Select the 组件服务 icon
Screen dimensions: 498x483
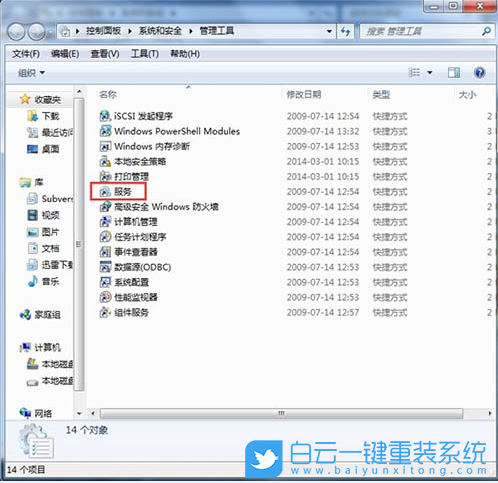pos(105,312)
